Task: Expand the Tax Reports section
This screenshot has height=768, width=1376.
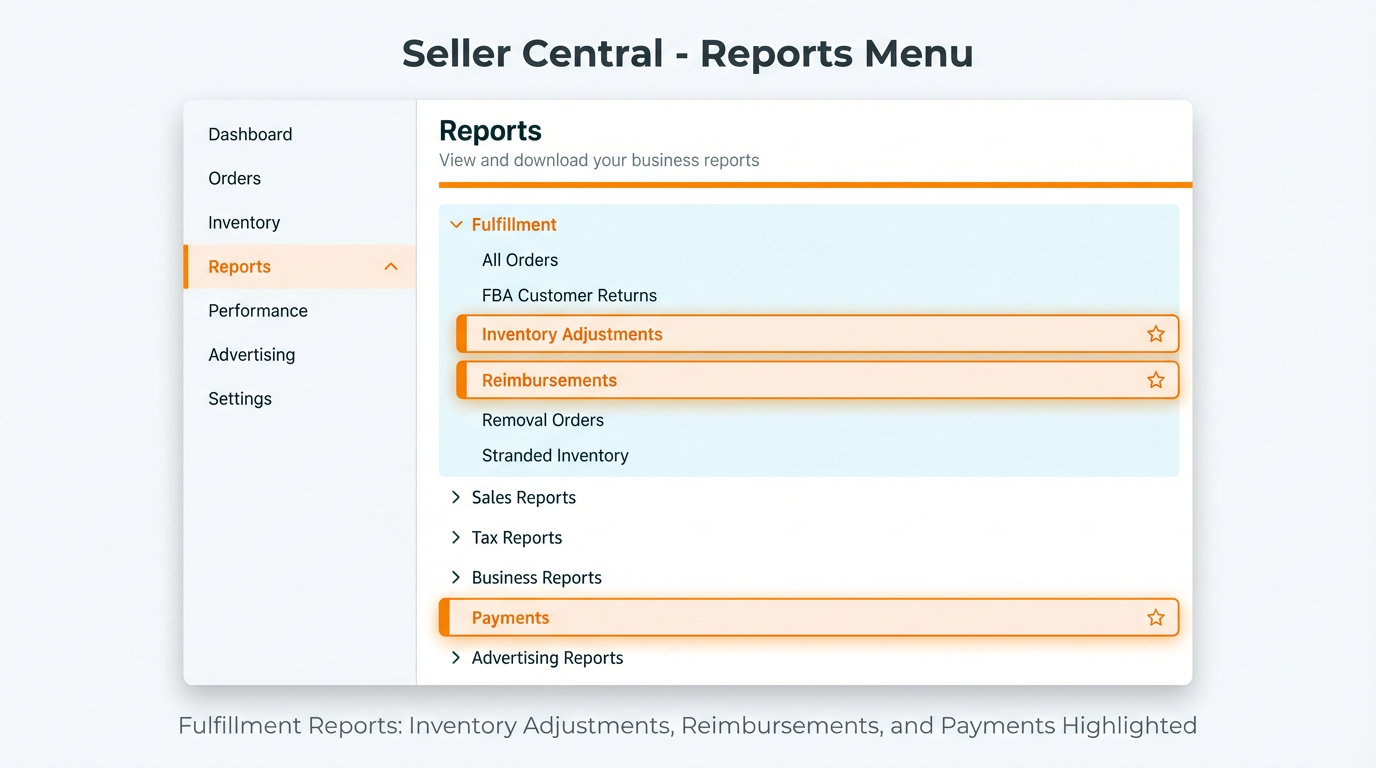Action: coord(456,537)
